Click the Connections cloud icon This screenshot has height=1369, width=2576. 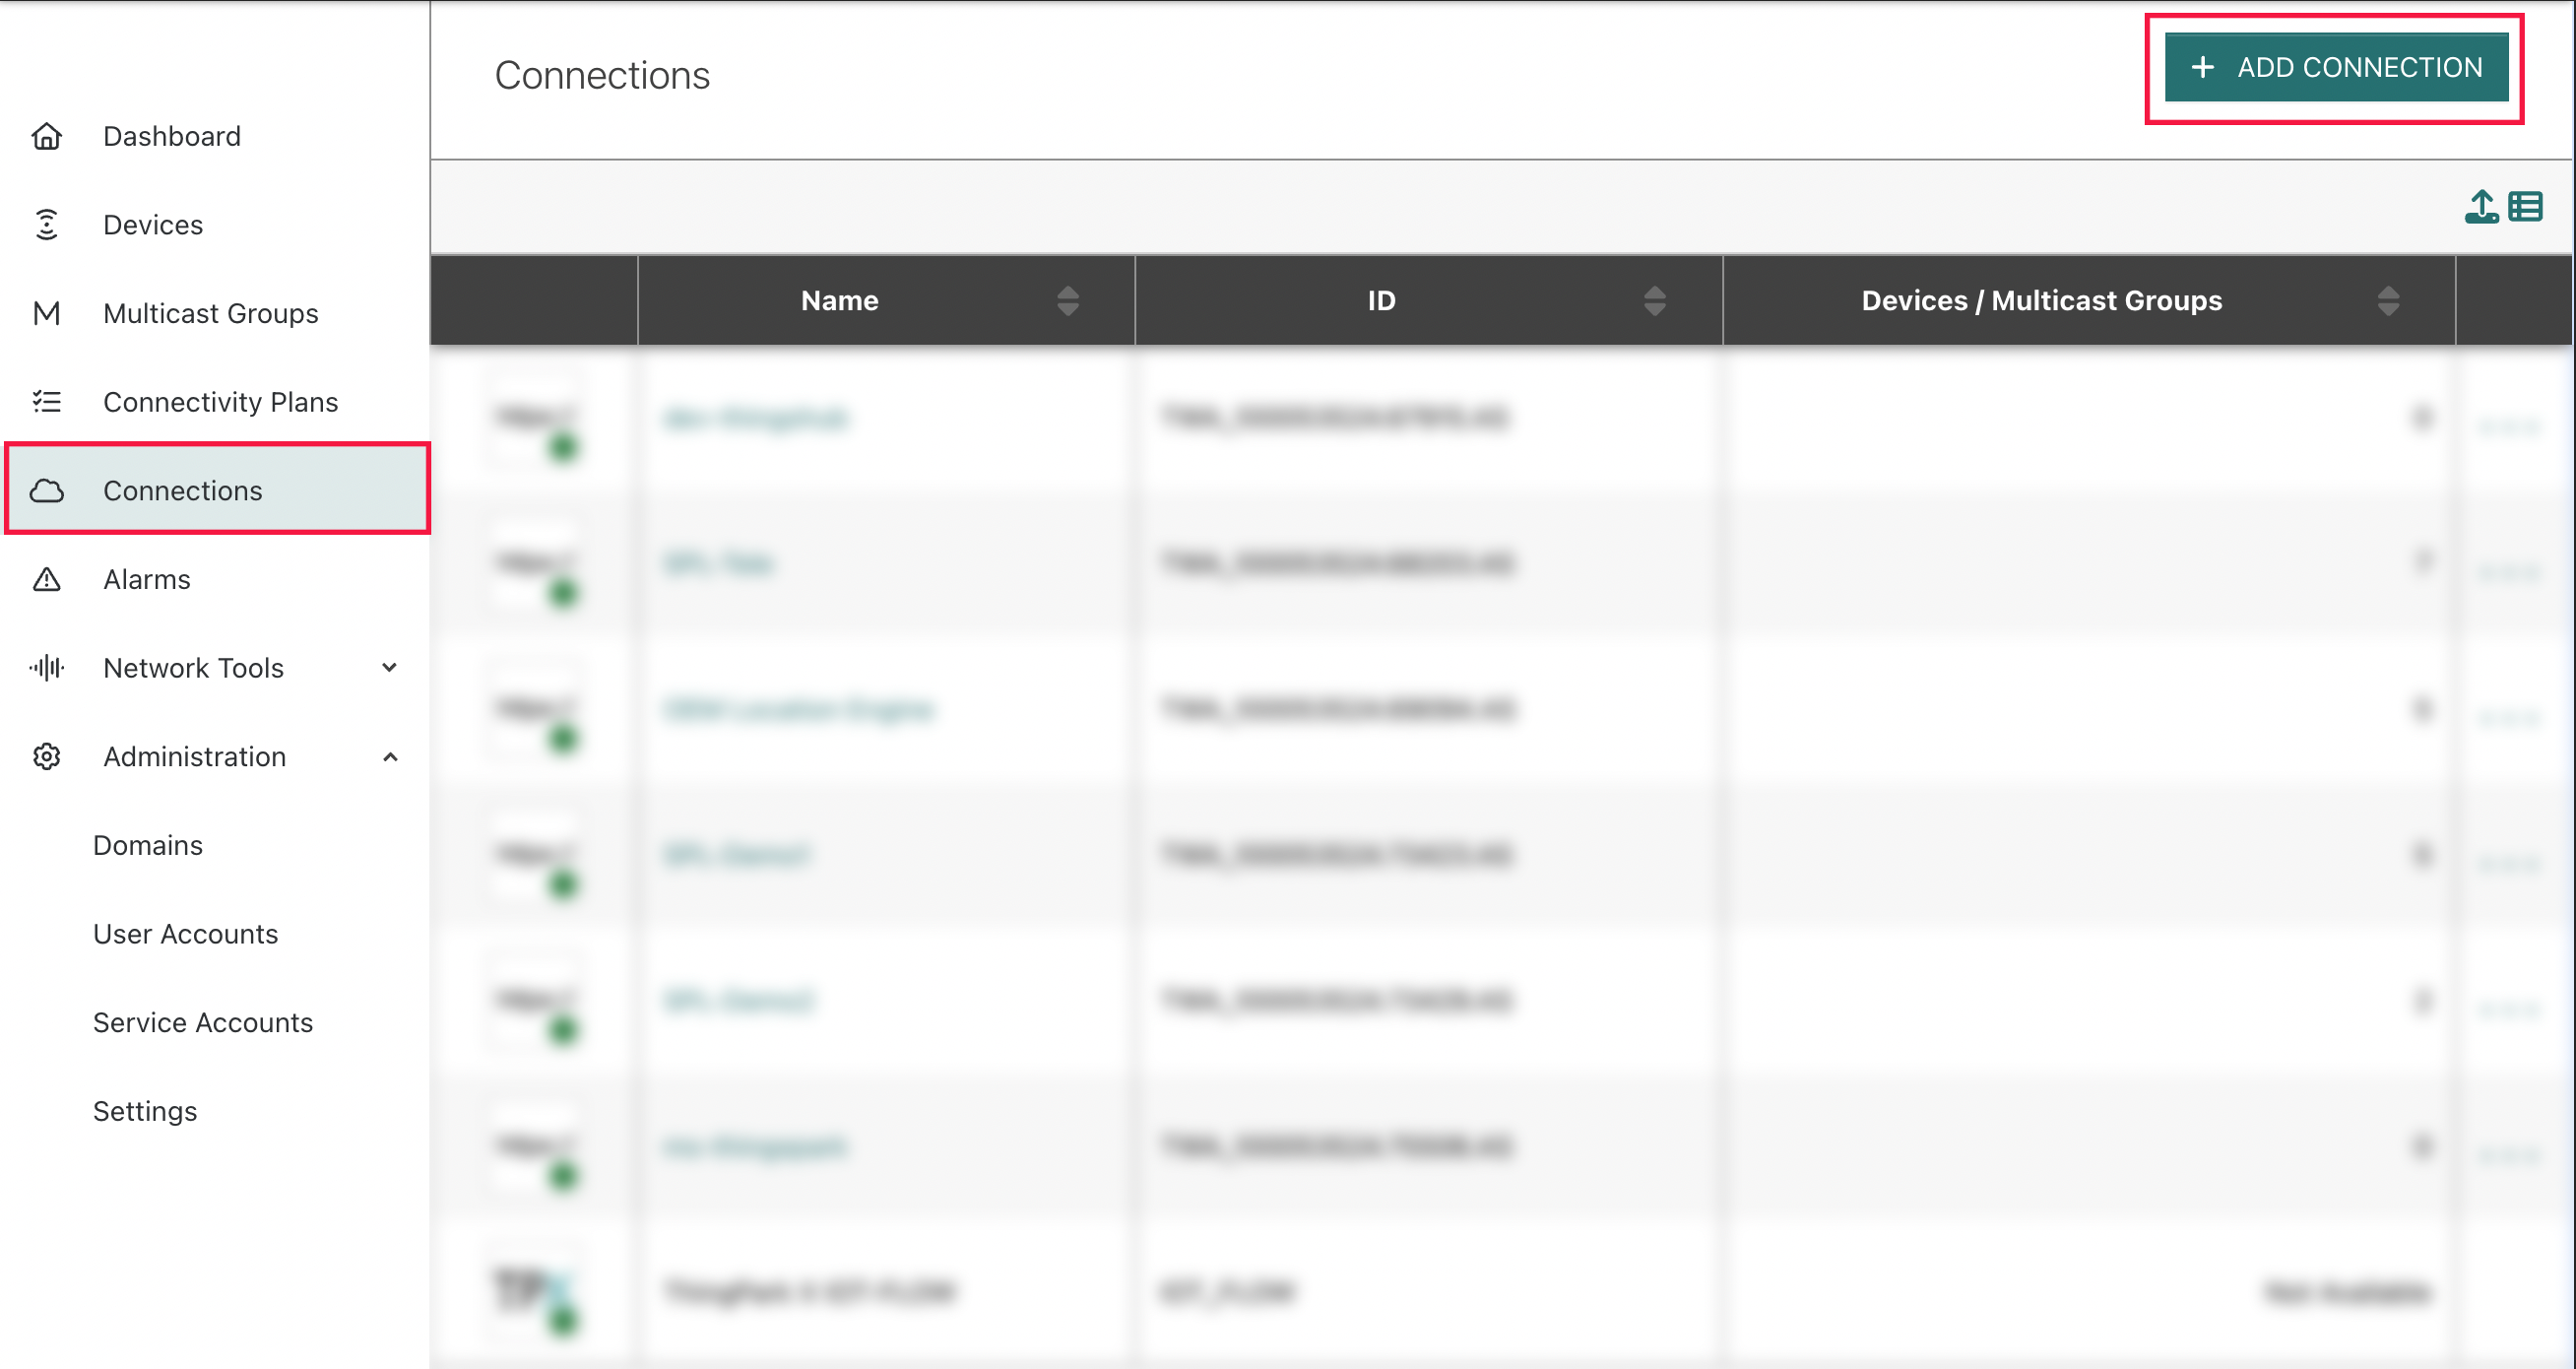point(46,491)
